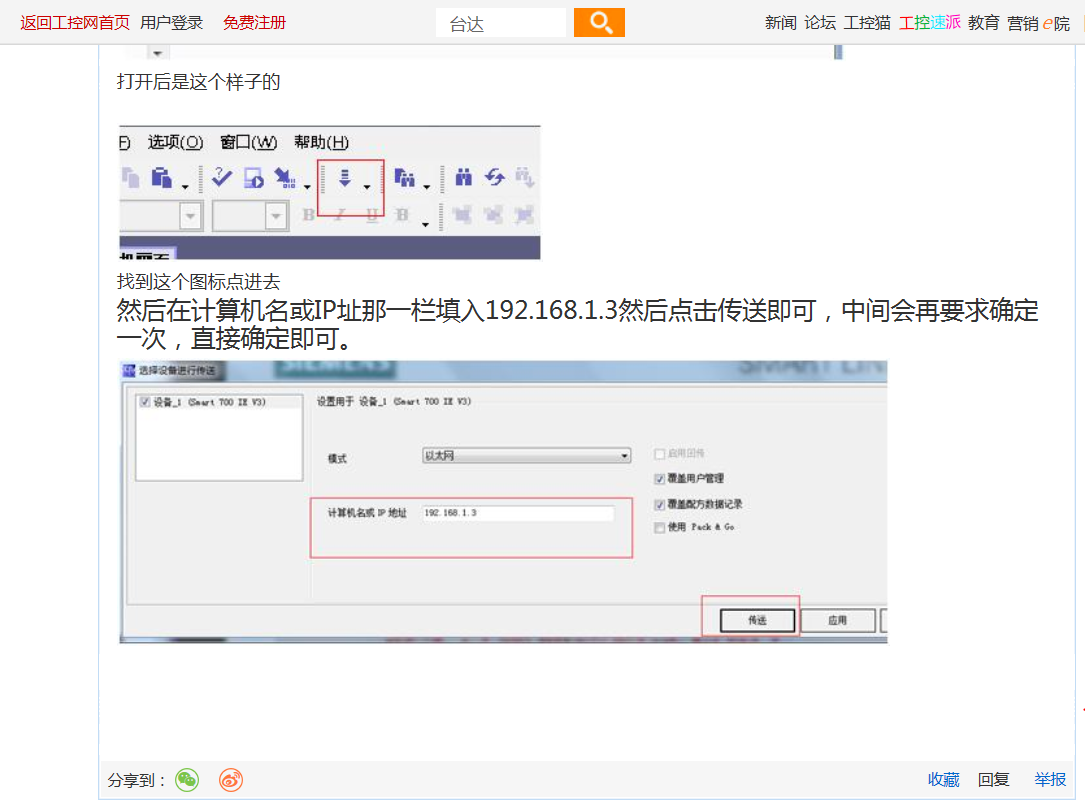Share the post via Weibo icon
This screenshot has height=802, width=1085.
click(x=231, y=780)
